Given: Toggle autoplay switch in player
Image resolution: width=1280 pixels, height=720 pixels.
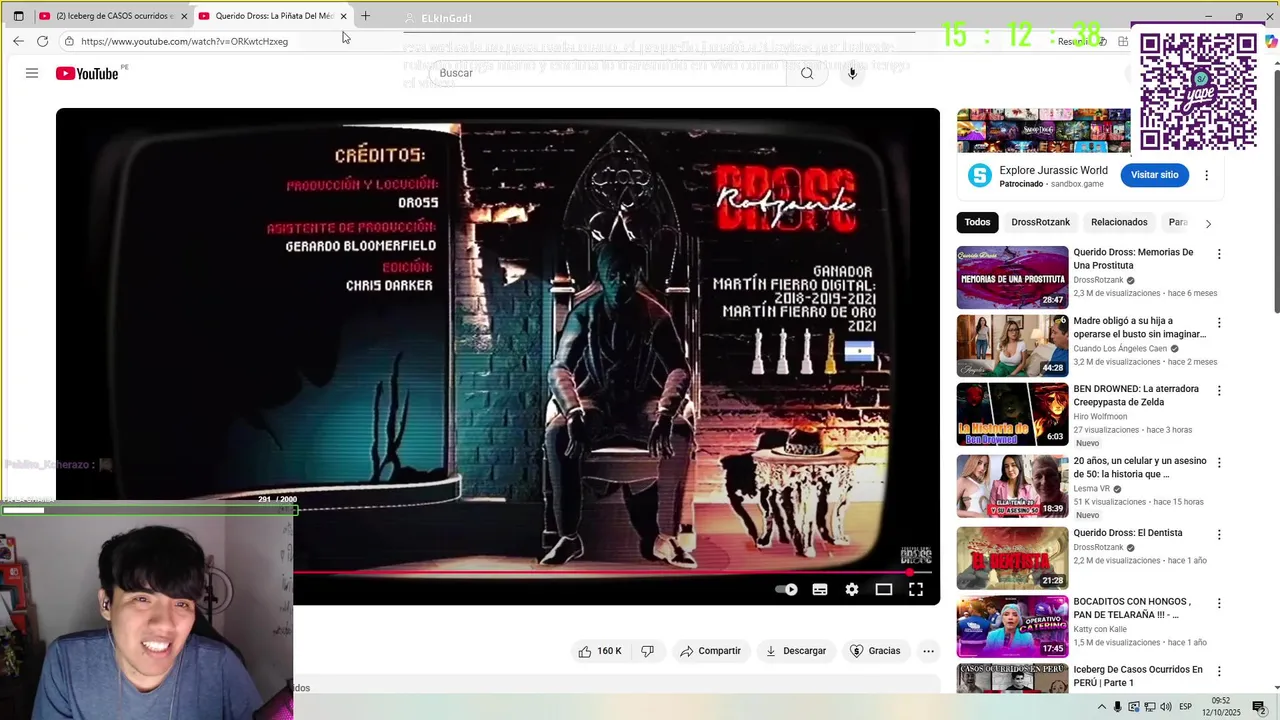Looking at the screenshot, I should [786, 589].
